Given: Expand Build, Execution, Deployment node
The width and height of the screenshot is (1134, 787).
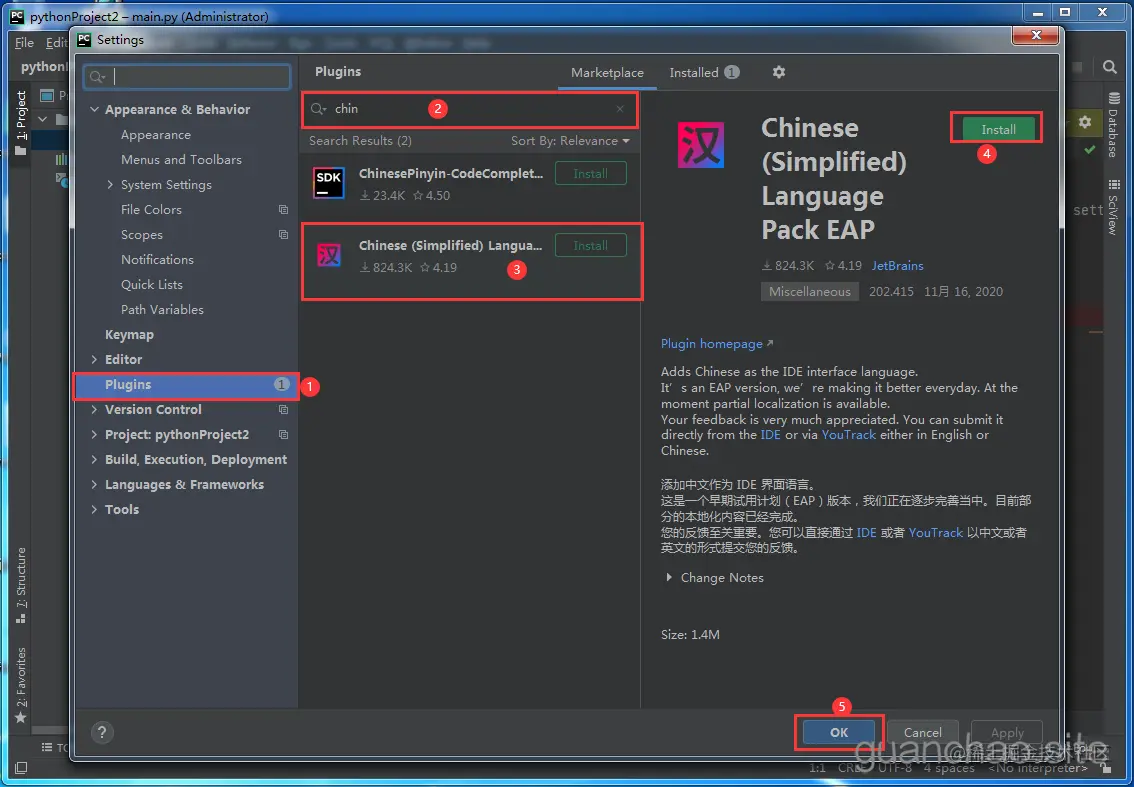Looking at the screenshot, I should [x=94, y=459].
